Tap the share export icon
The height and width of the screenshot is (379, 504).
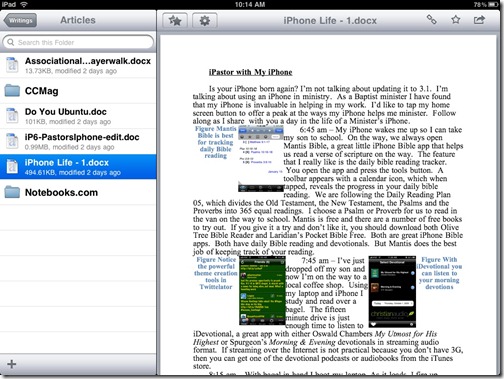click(479, 20)
